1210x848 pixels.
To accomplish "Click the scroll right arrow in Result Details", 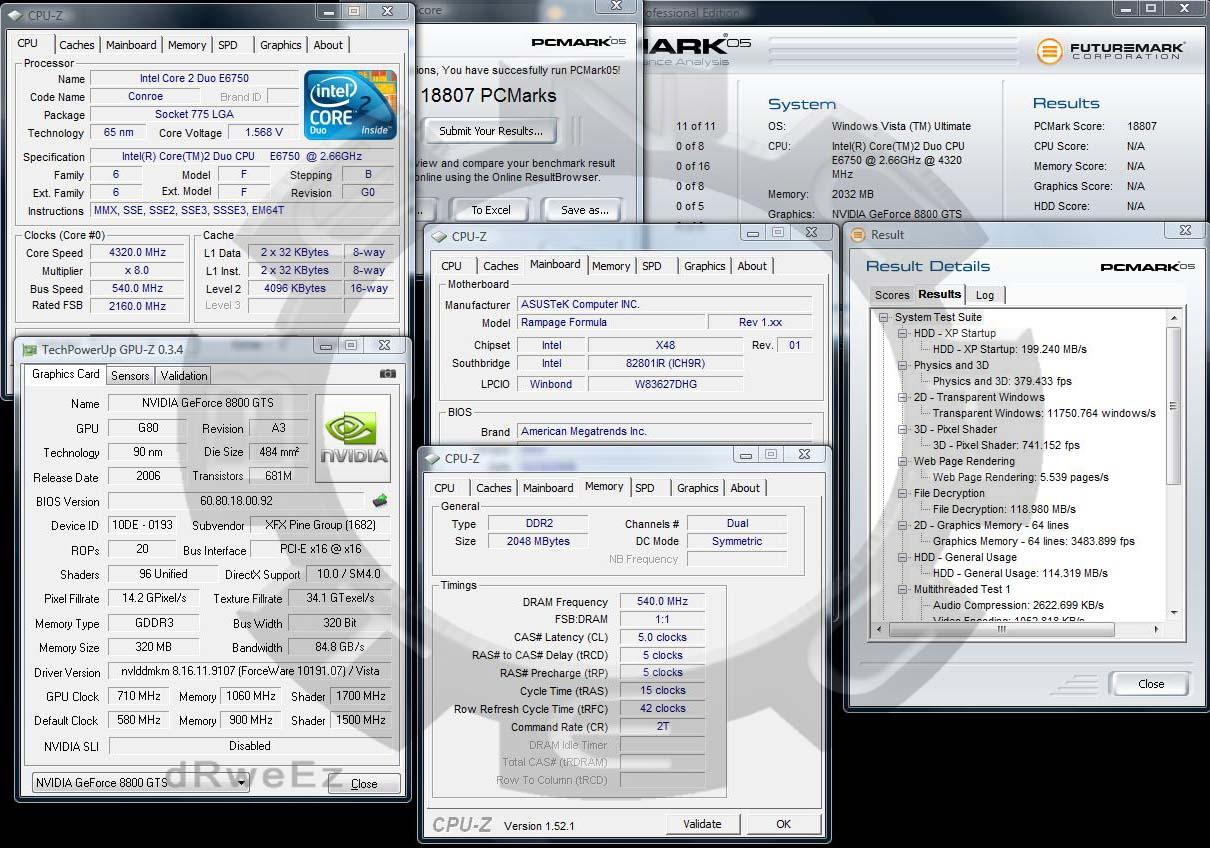I will [1157, 630].
